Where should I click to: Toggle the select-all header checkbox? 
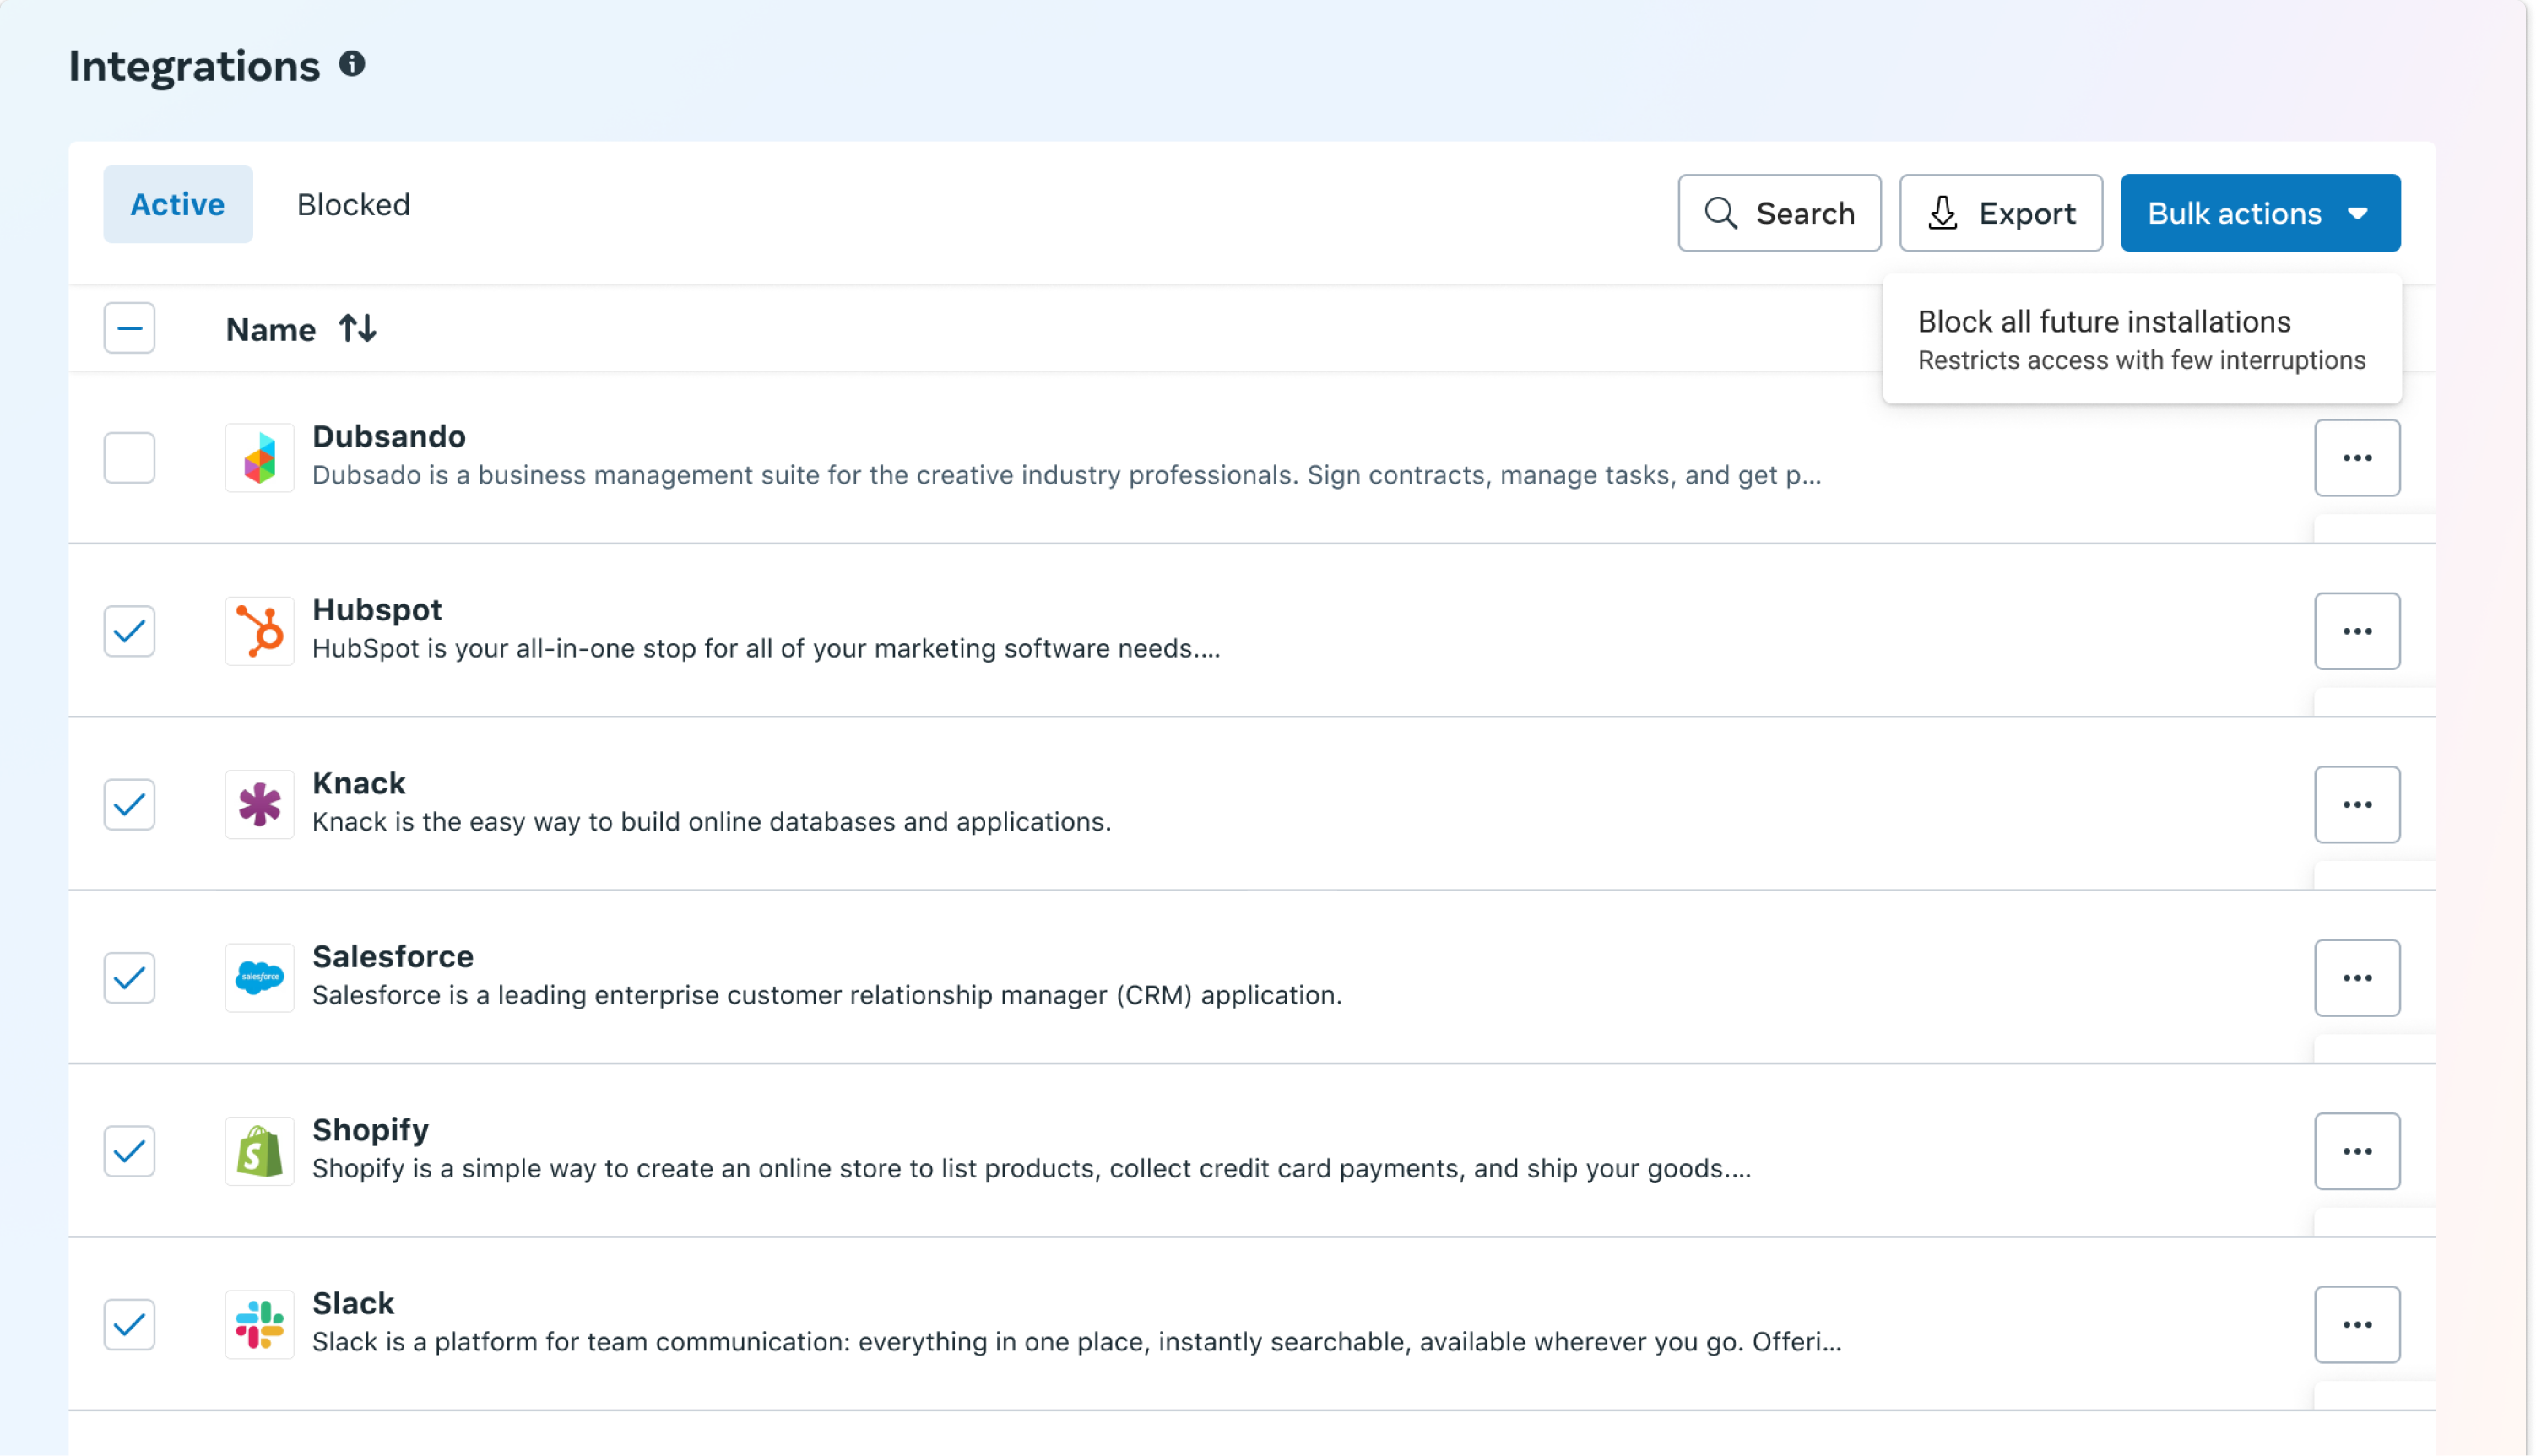[x=129, y=328]
